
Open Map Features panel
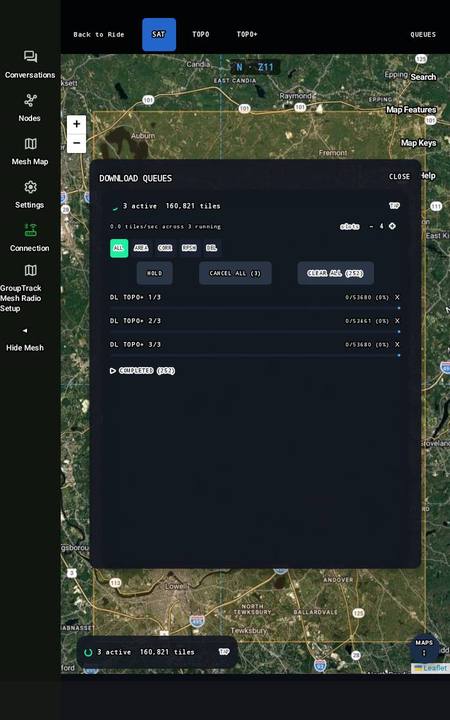(x=411, y=110)
